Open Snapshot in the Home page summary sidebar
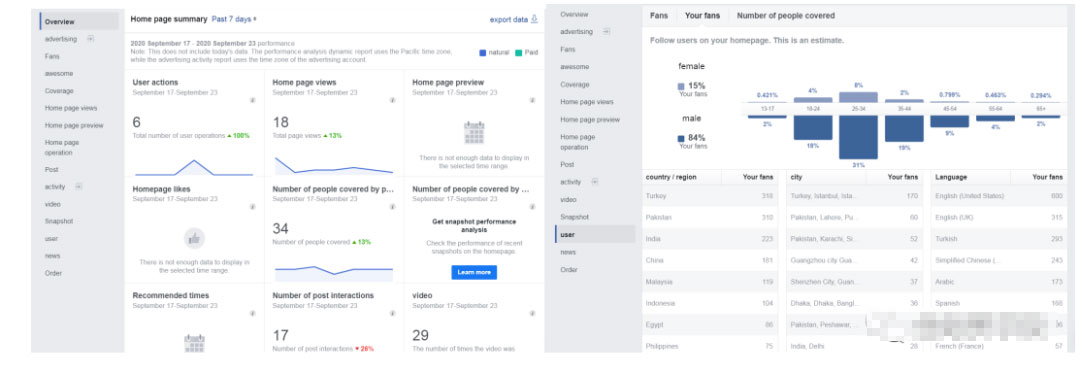Screen dimensions: 1080x374 coord(59,221)
